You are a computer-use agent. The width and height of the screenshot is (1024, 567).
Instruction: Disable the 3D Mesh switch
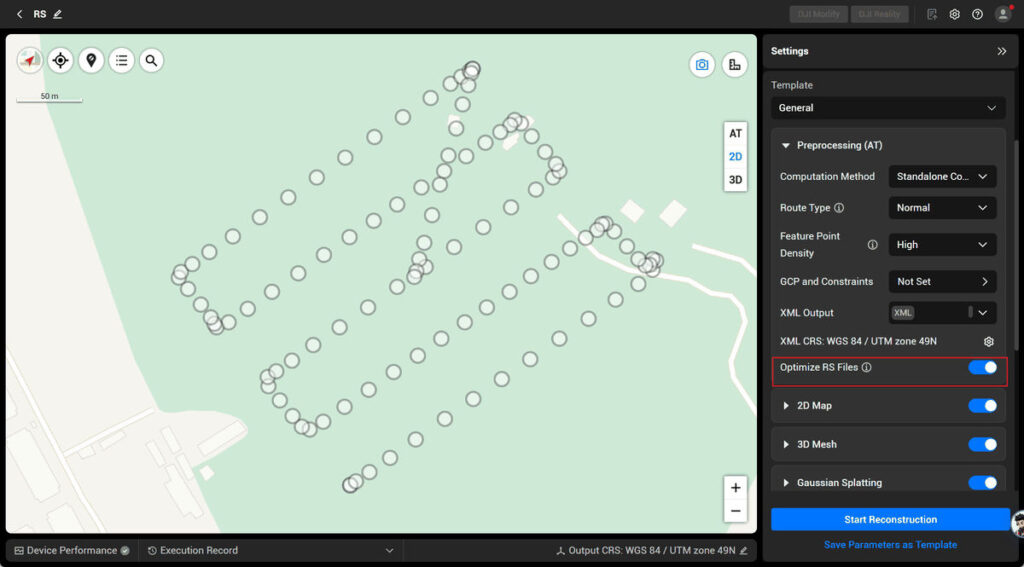coord(982,444)
